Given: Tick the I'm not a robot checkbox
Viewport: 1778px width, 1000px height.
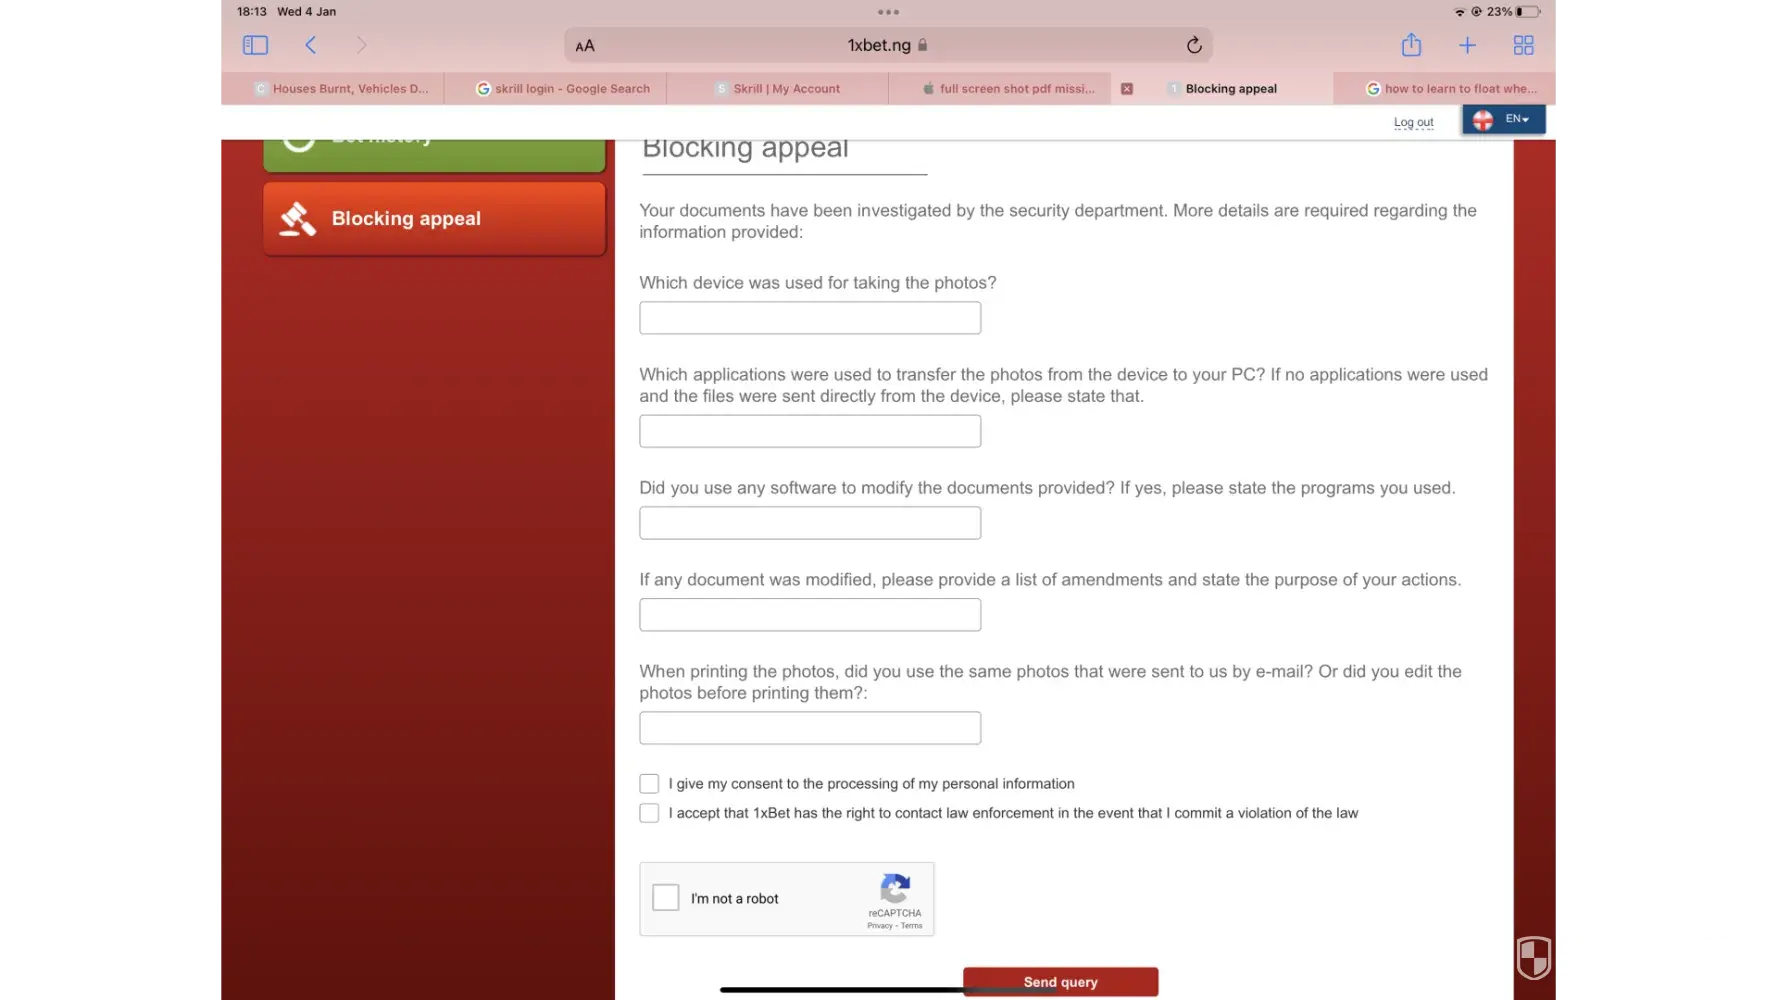Looking at the screenshot, I should pyautogui.click(x=666, y=898).
